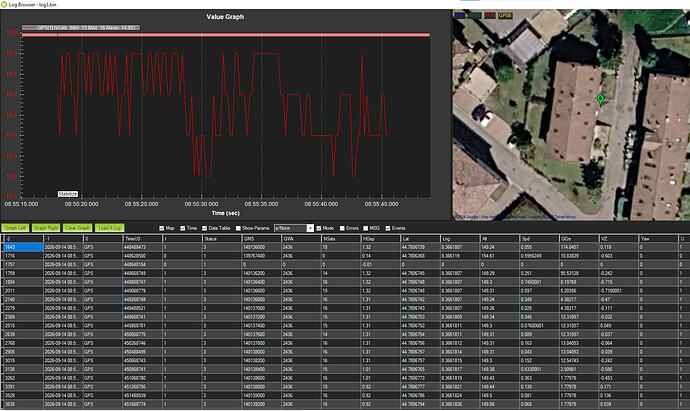Click the Load A Log button
The image size is (690, 411).
click(x=109, y=228)
